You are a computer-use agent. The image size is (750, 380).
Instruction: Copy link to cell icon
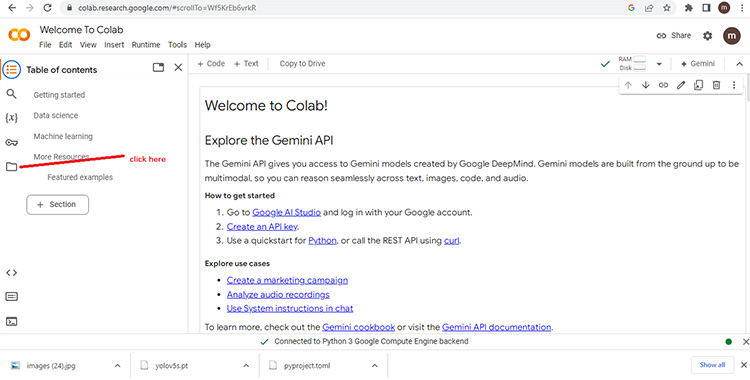[x=663, y=85]
